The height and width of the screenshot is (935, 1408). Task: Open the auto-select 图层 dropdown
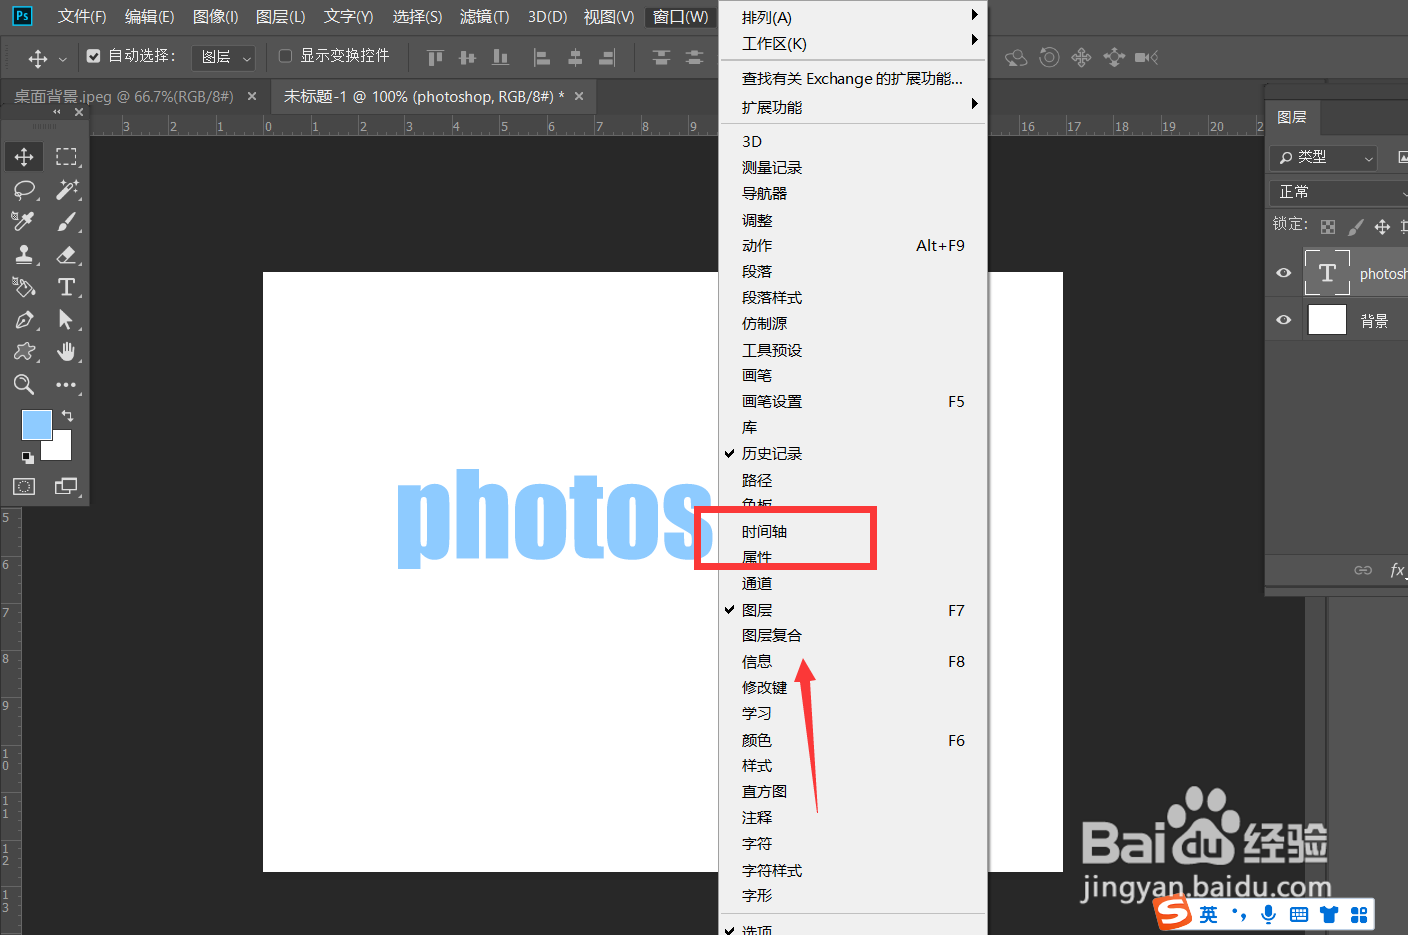tap(223, 58)
